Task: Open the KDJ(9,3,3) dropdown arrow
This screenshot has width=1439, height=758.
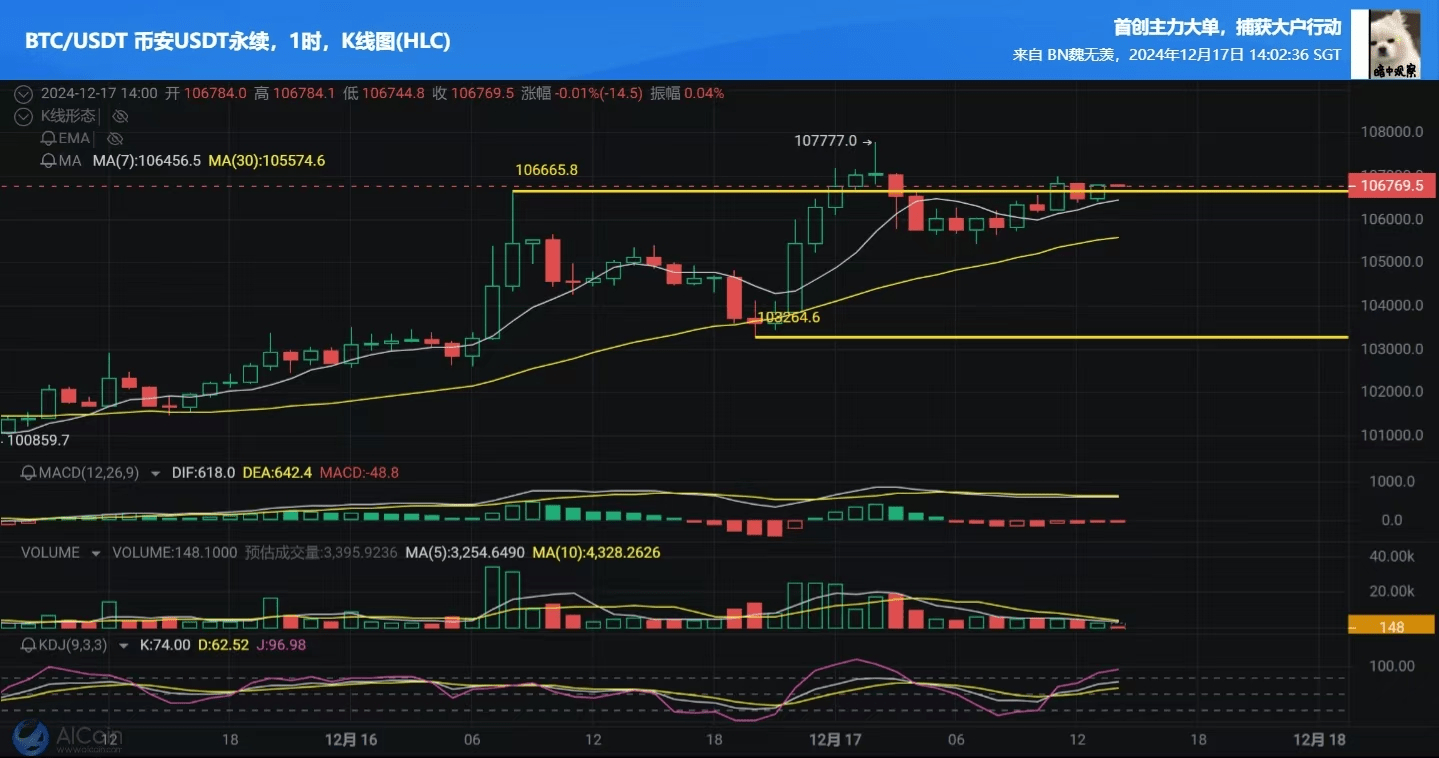Action: pos(124,646)
